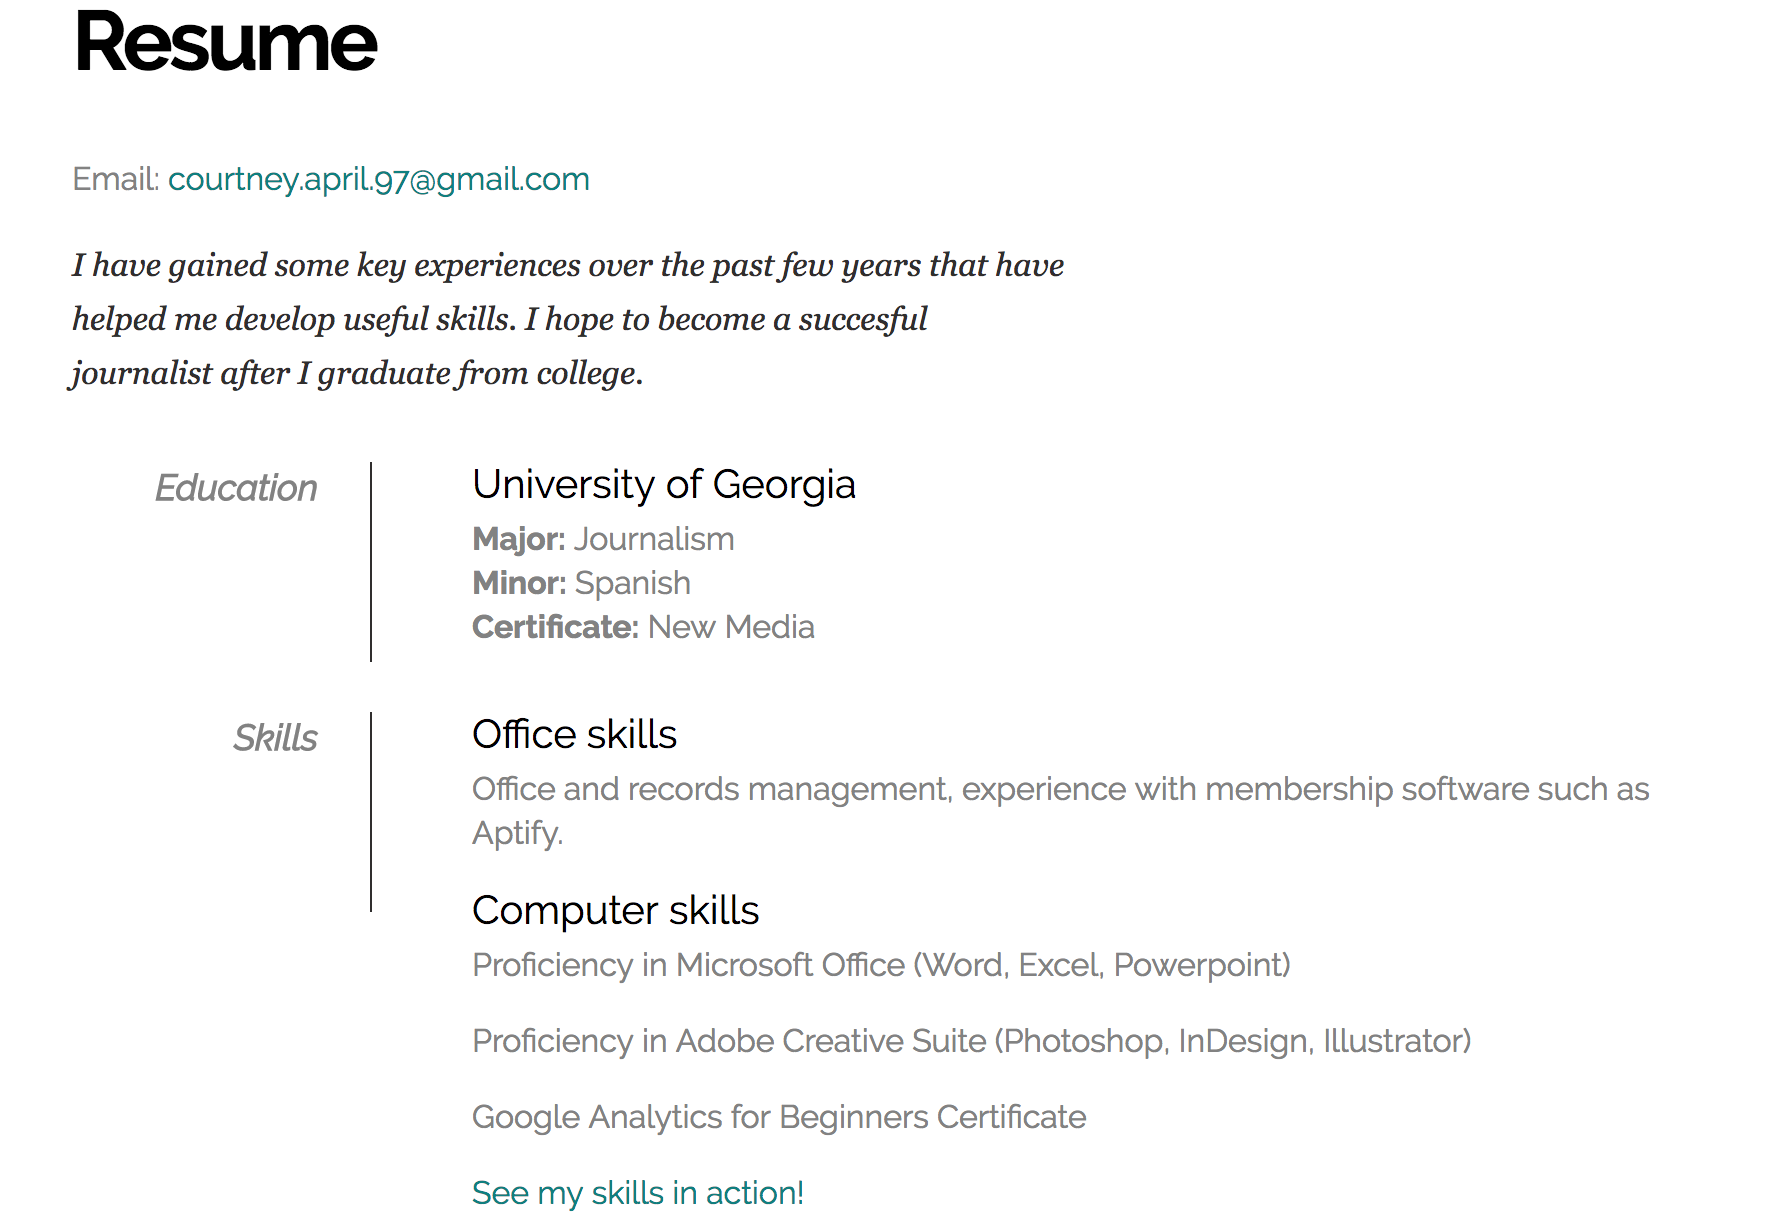Viewport: 1768px width, 1220px height.
Task: Click the Office skills heading
Action: [x=574, y=734]
